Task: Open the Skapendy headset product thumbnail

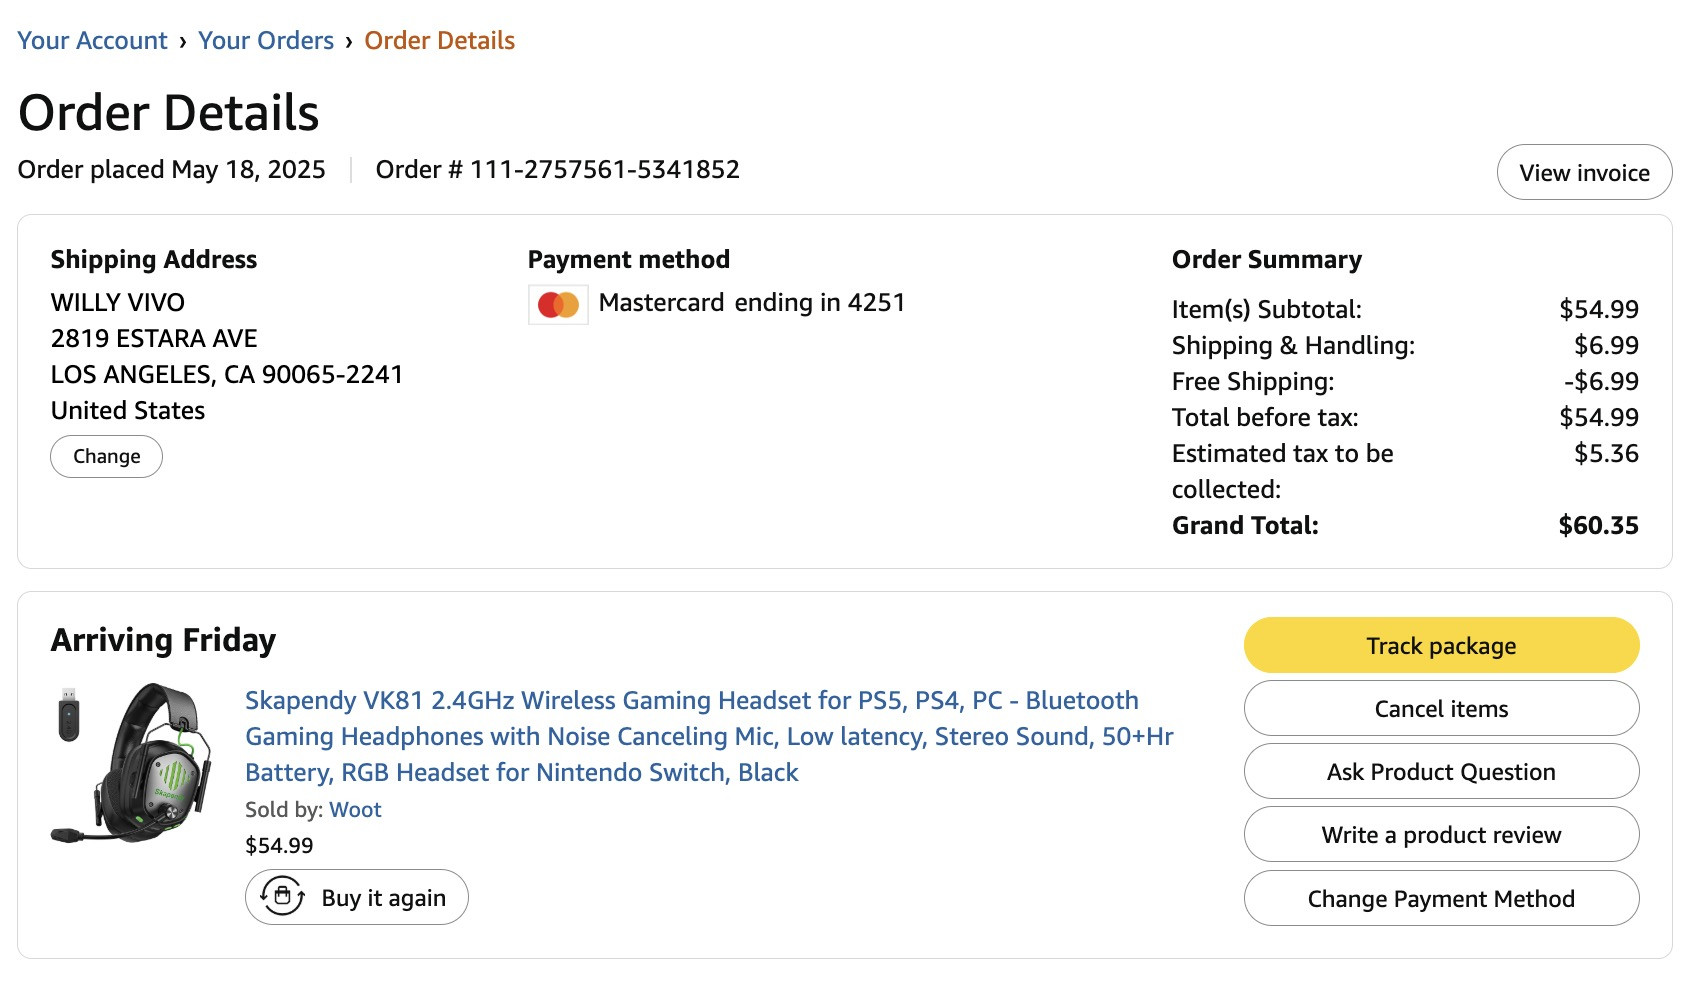Action: (x=132, y=763)
